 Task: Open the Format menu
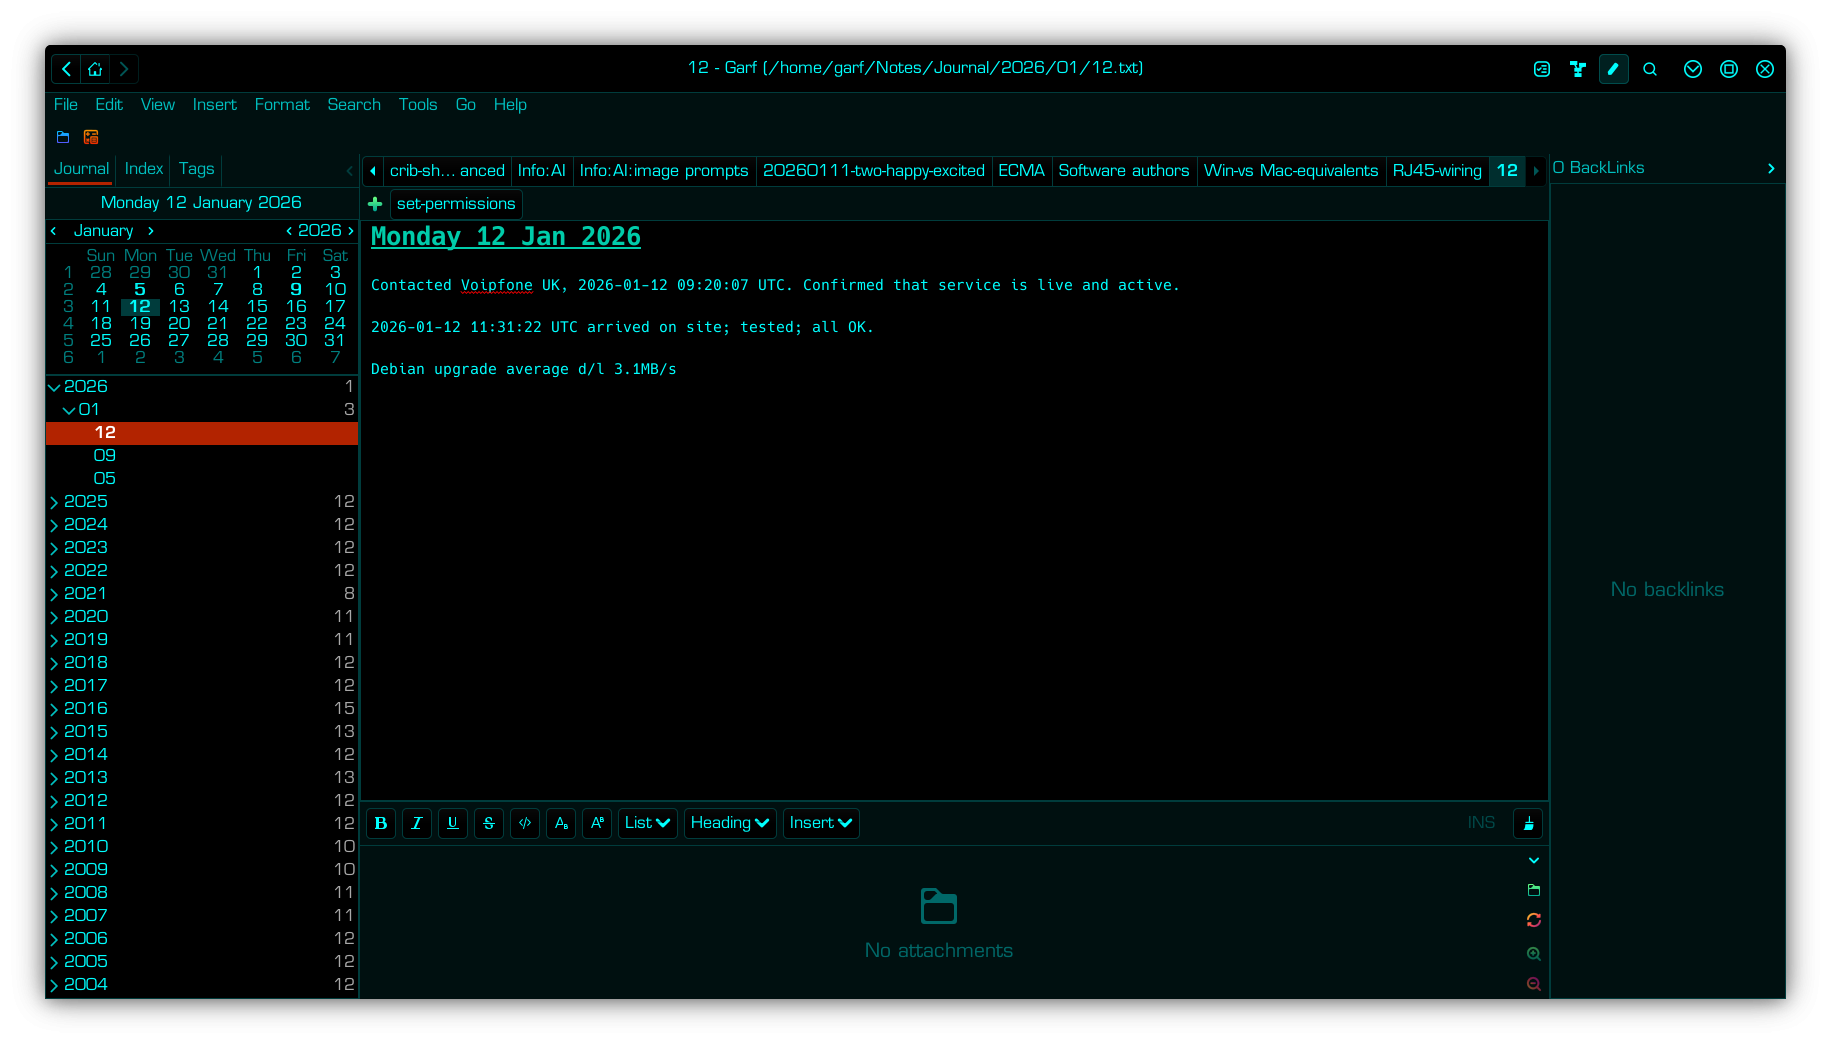pos(282,105)
